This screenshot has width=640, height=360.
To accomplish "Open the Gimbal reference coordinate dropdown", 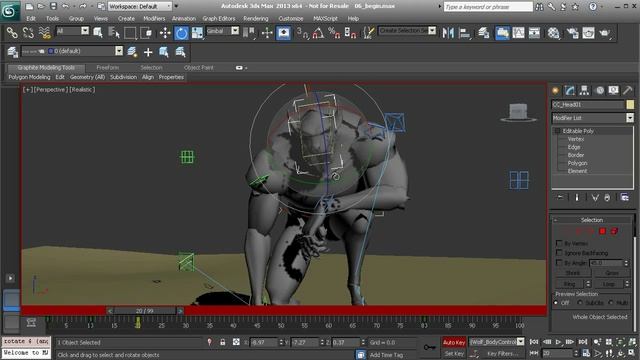I will [222, 31].
